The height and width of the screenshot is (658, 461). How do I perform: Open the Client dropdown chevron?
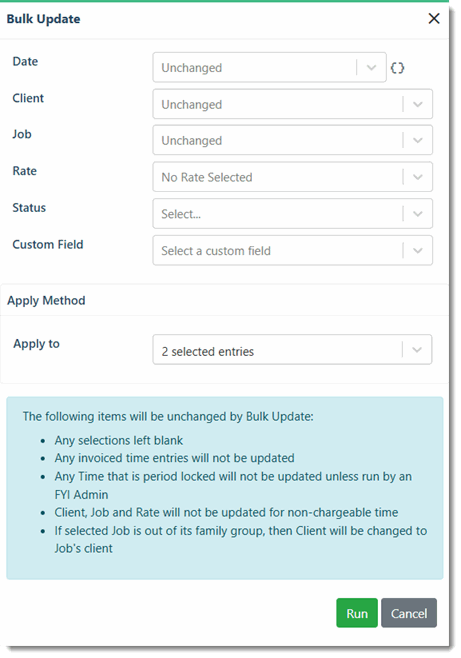pos(417,104)
